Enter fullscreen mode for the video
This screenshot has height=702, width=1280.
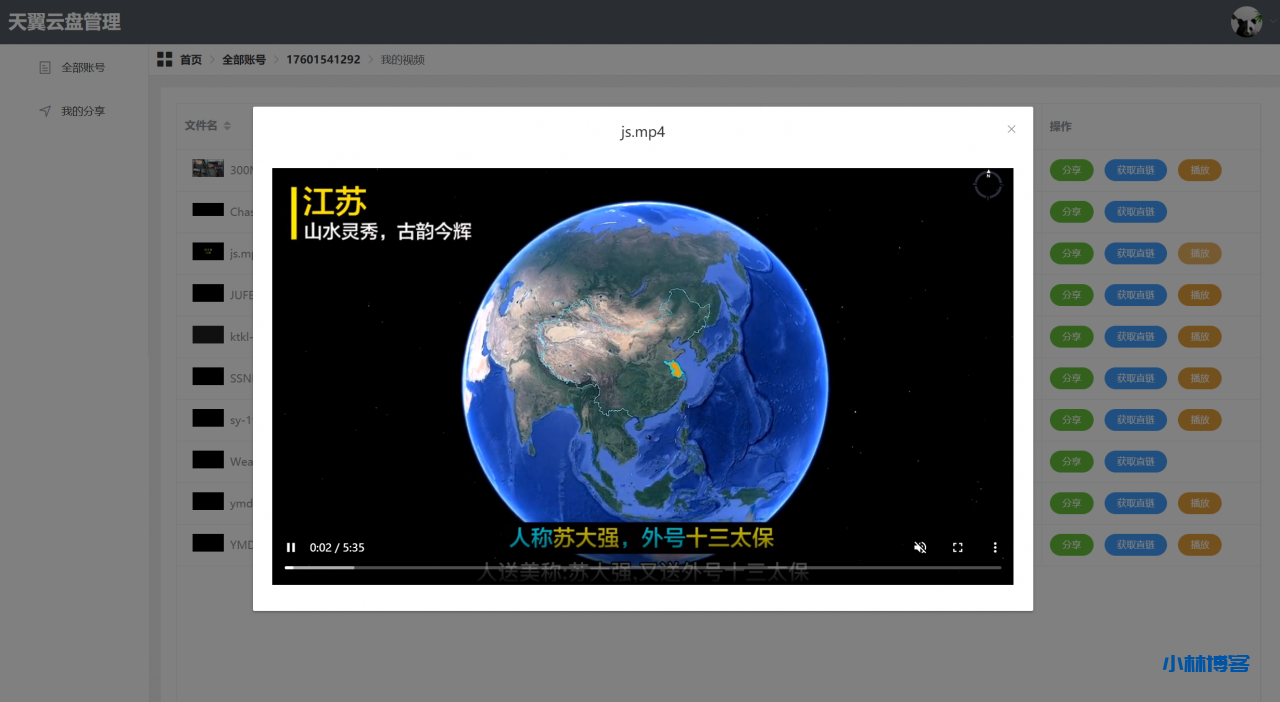click(x=957, y=548)
